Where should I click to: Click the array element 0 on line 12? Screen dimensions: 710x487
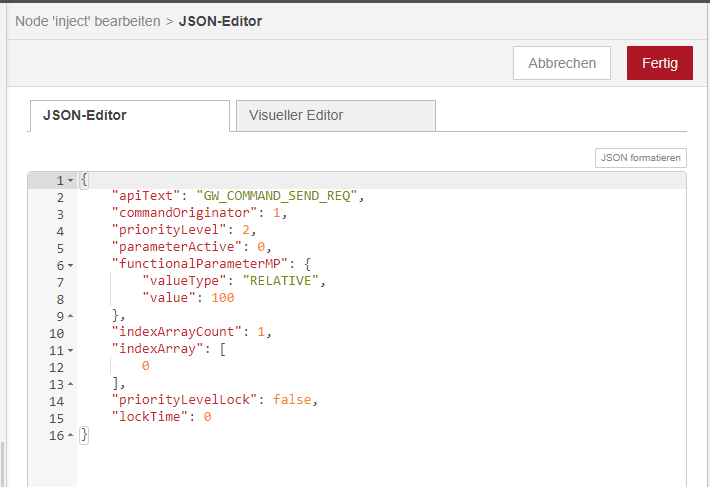(x=146, y=366)
